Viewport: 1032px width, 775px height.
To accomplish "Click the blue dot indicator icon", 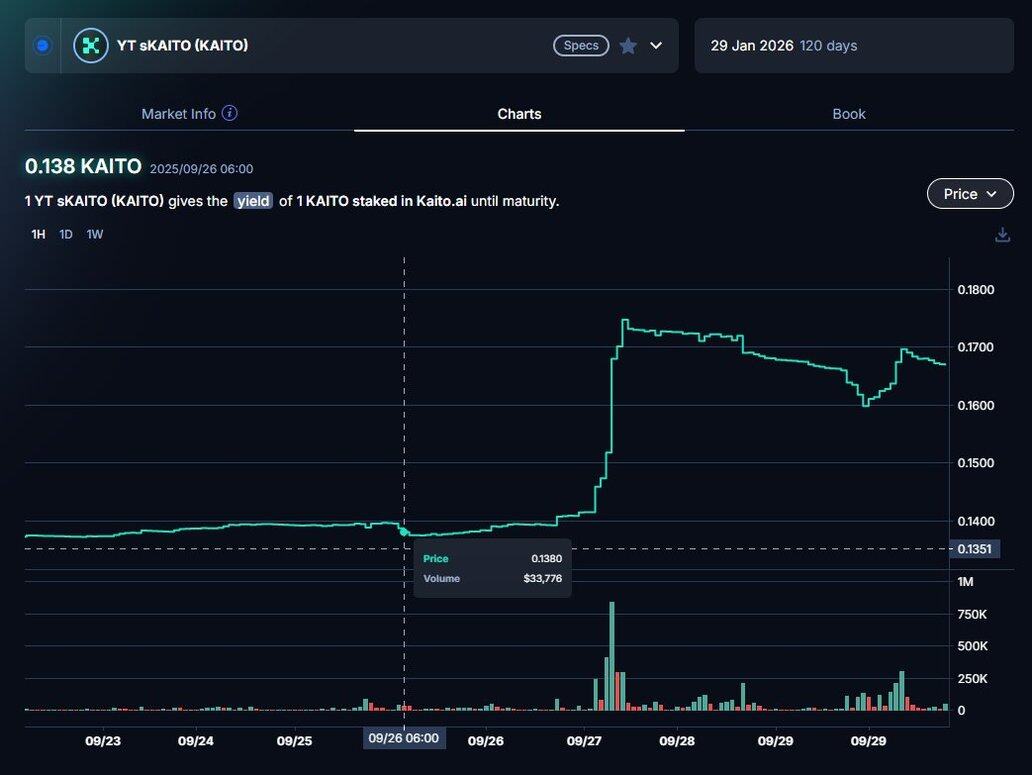I will pos(43,45).
